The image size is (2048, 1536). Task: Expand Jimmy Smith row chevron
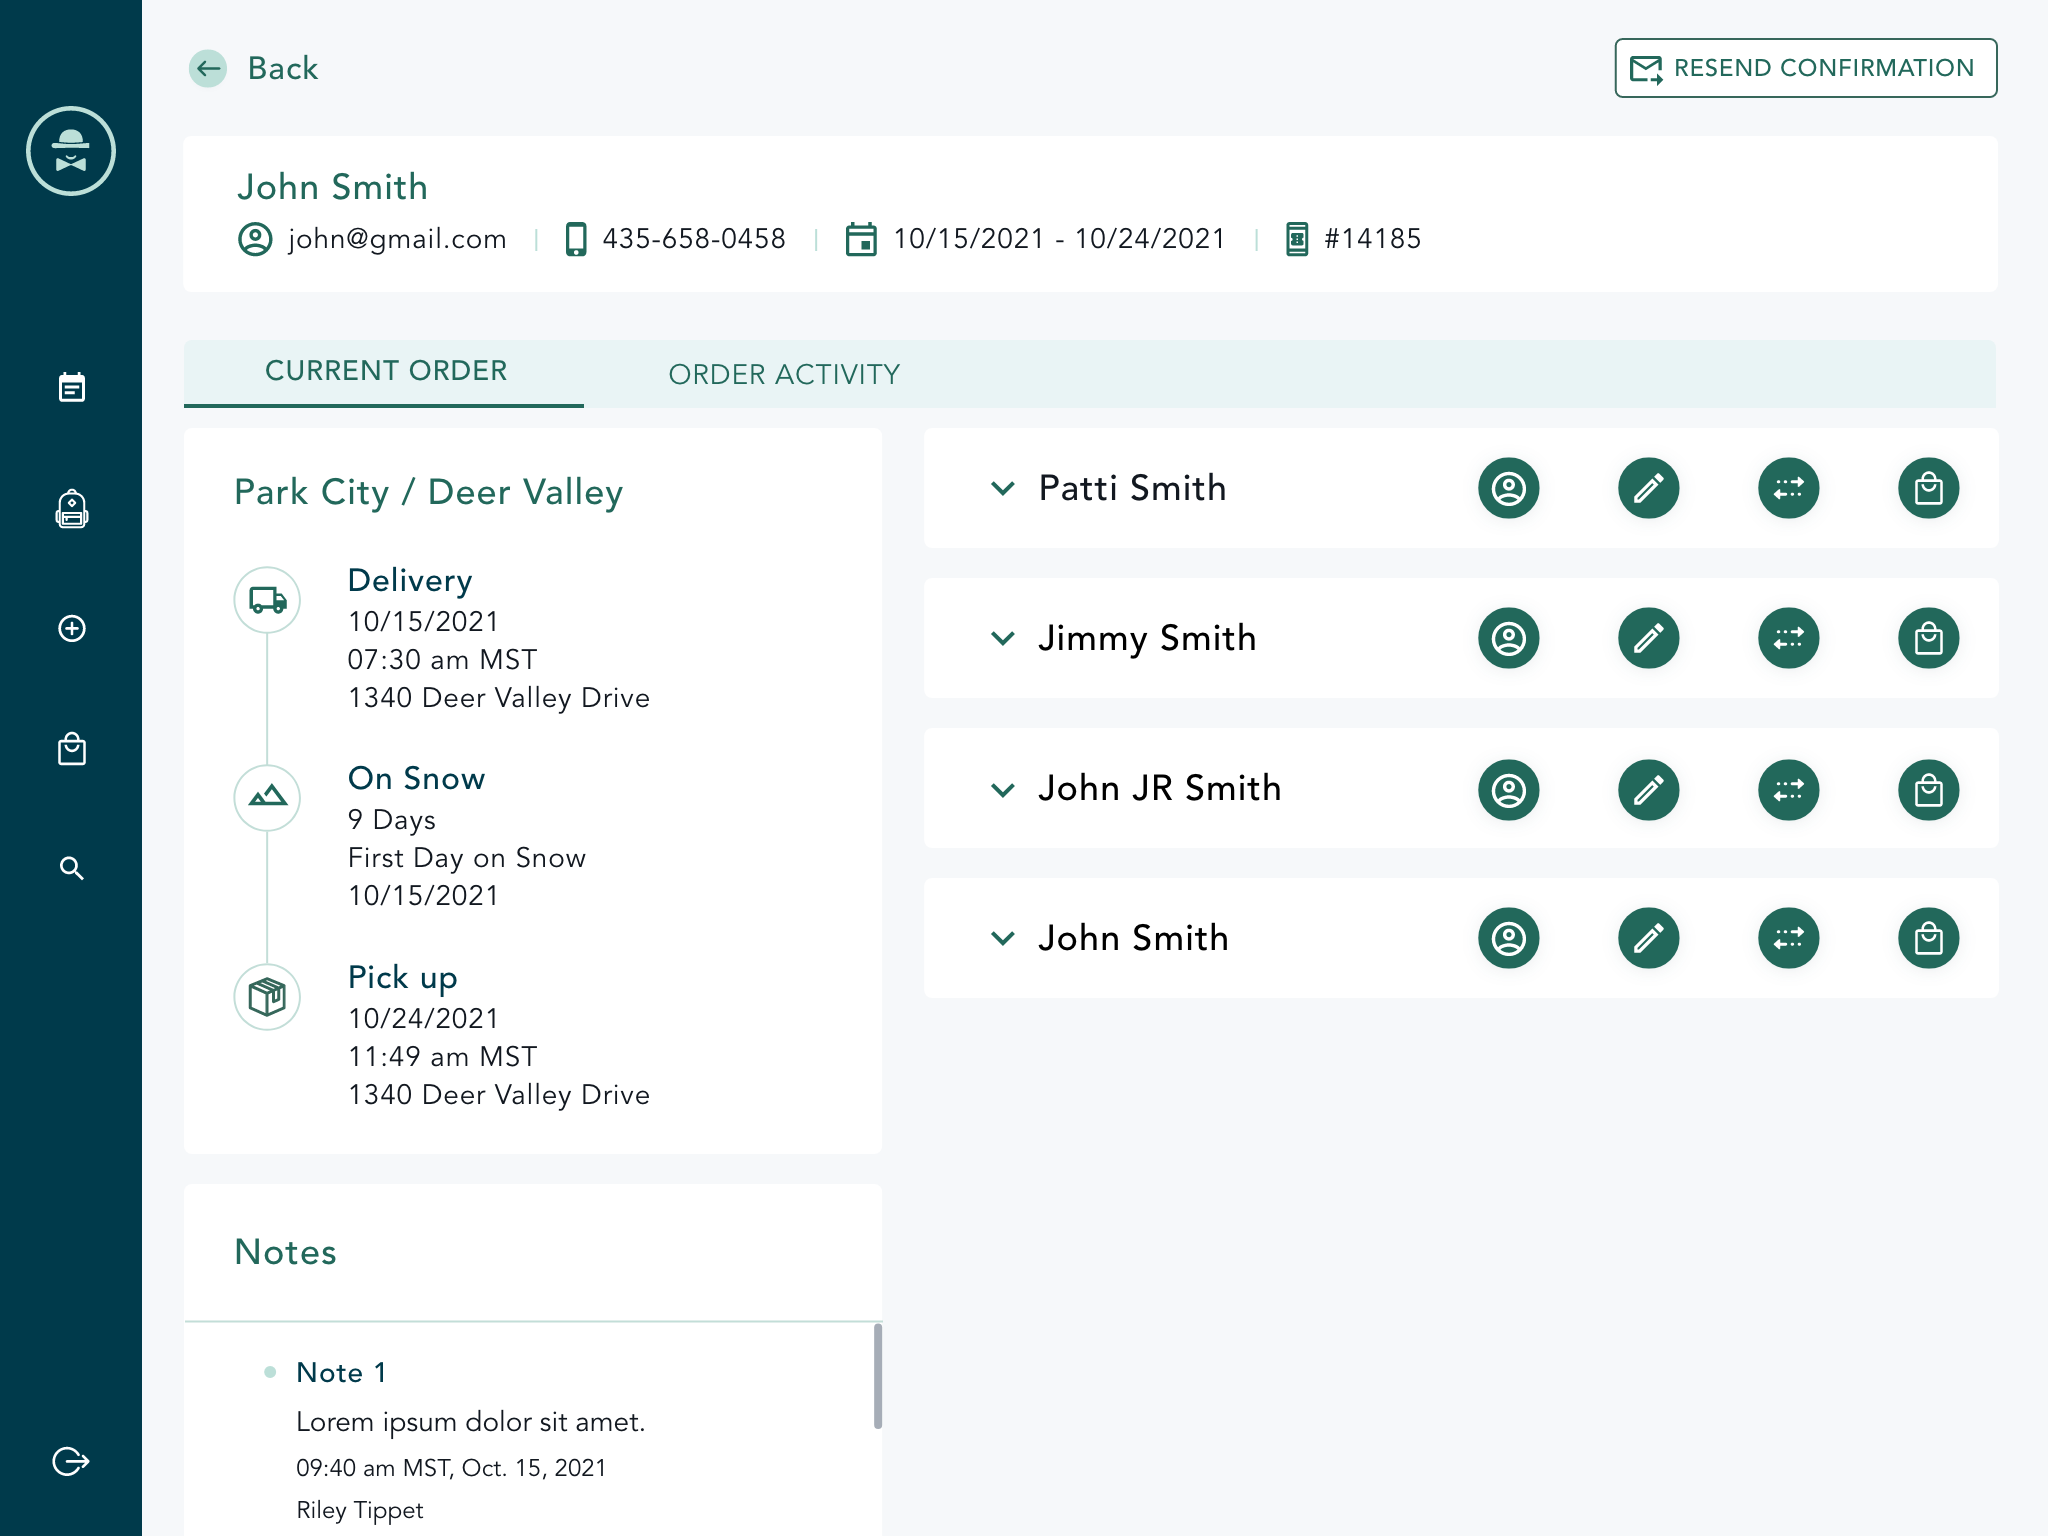coord(1002,638)
